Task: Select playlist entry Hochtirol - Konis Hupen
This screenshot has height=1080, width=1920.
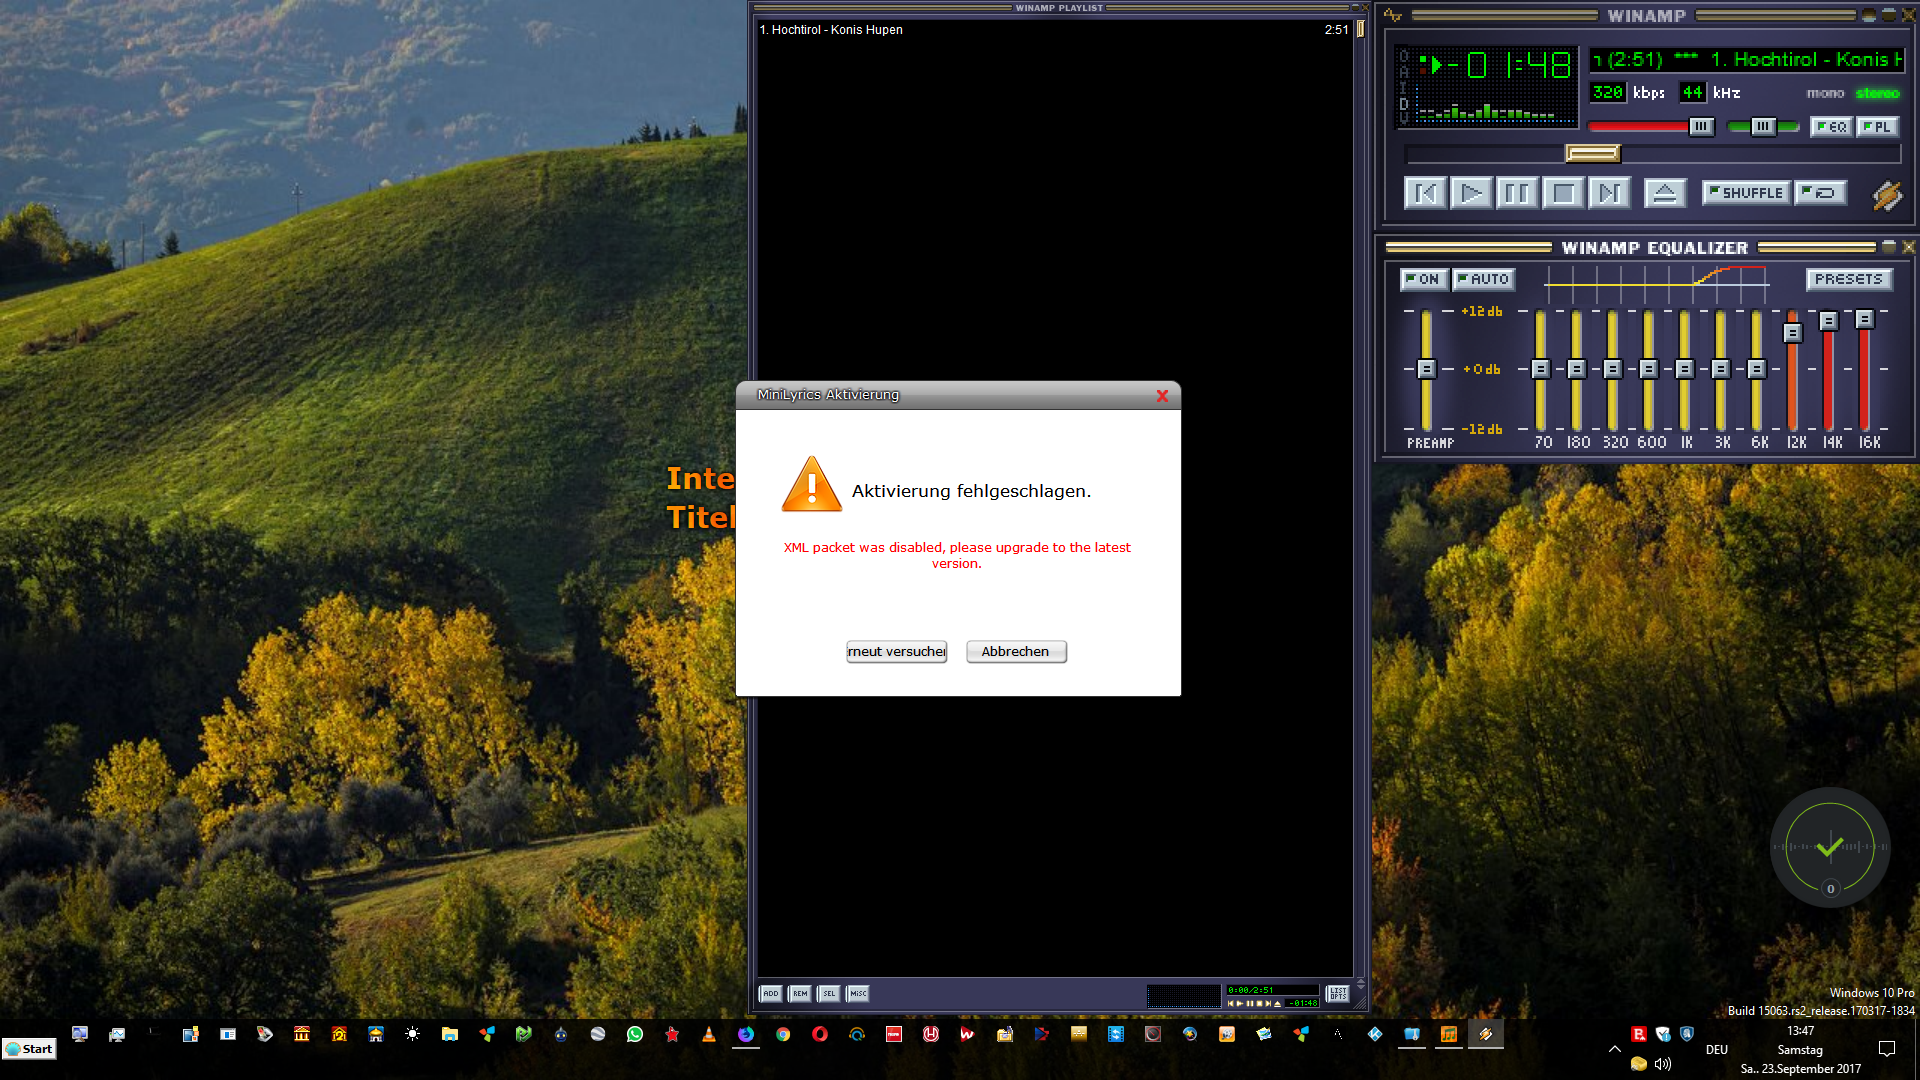Action: 1053,30
